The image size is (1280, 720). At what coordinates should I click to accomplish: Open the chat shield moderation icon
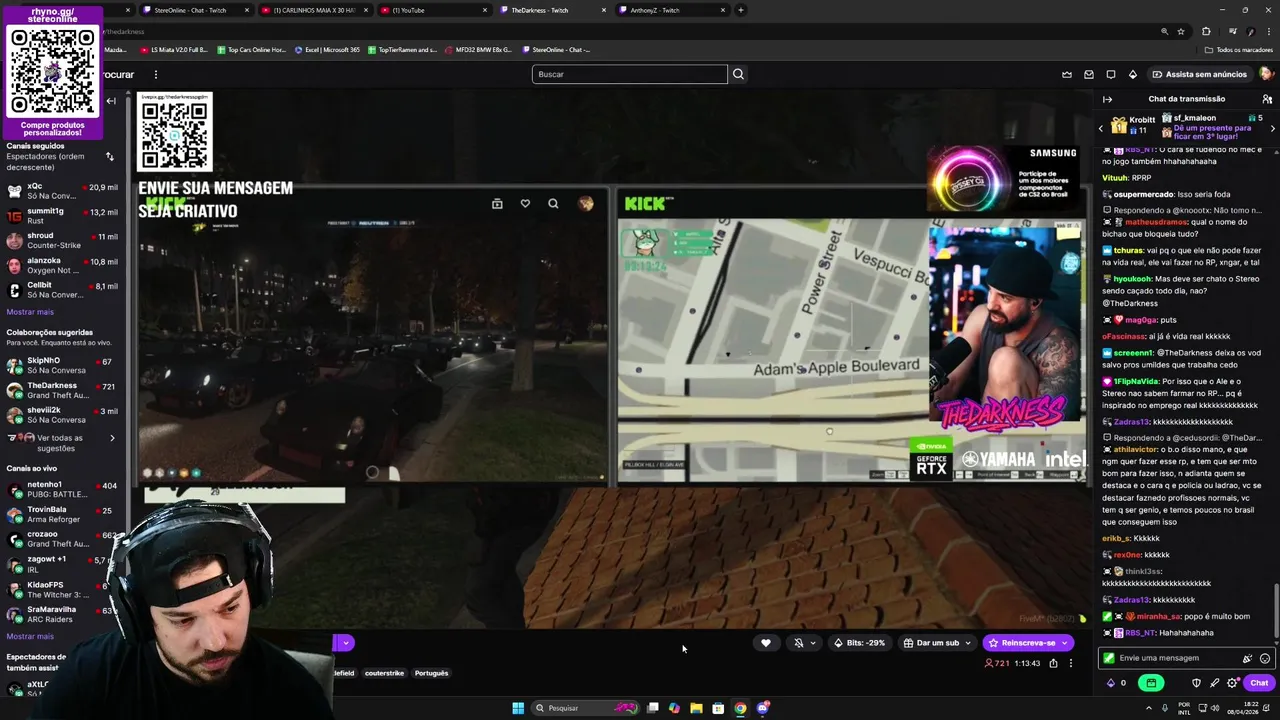(x=1196, y=683)
